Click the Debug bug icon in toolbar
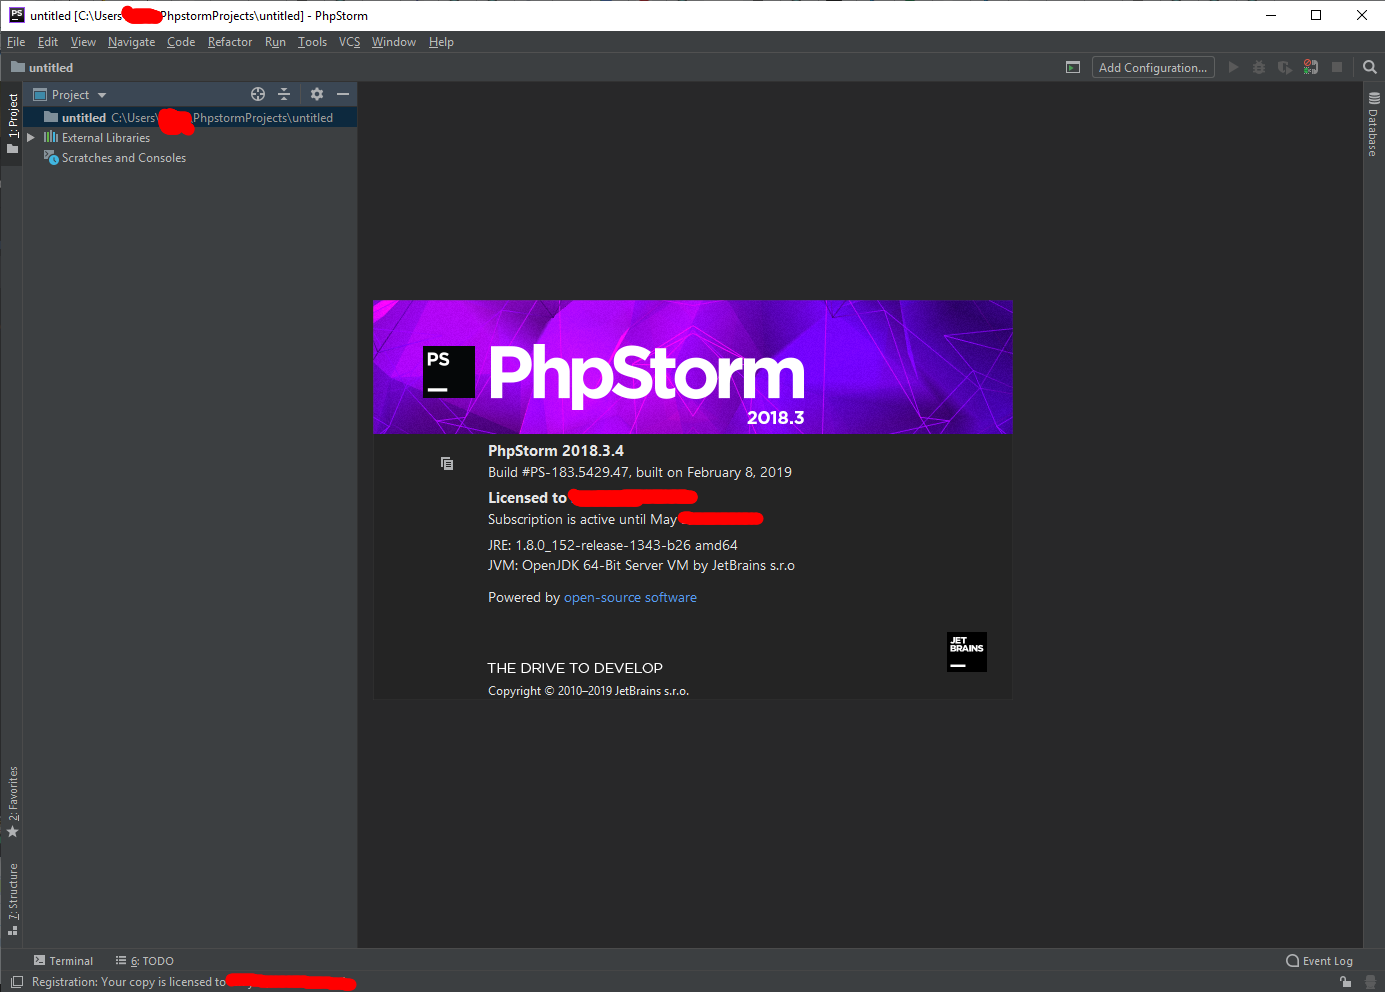This screenshot has width=1385, height=992. (1259, 67)
